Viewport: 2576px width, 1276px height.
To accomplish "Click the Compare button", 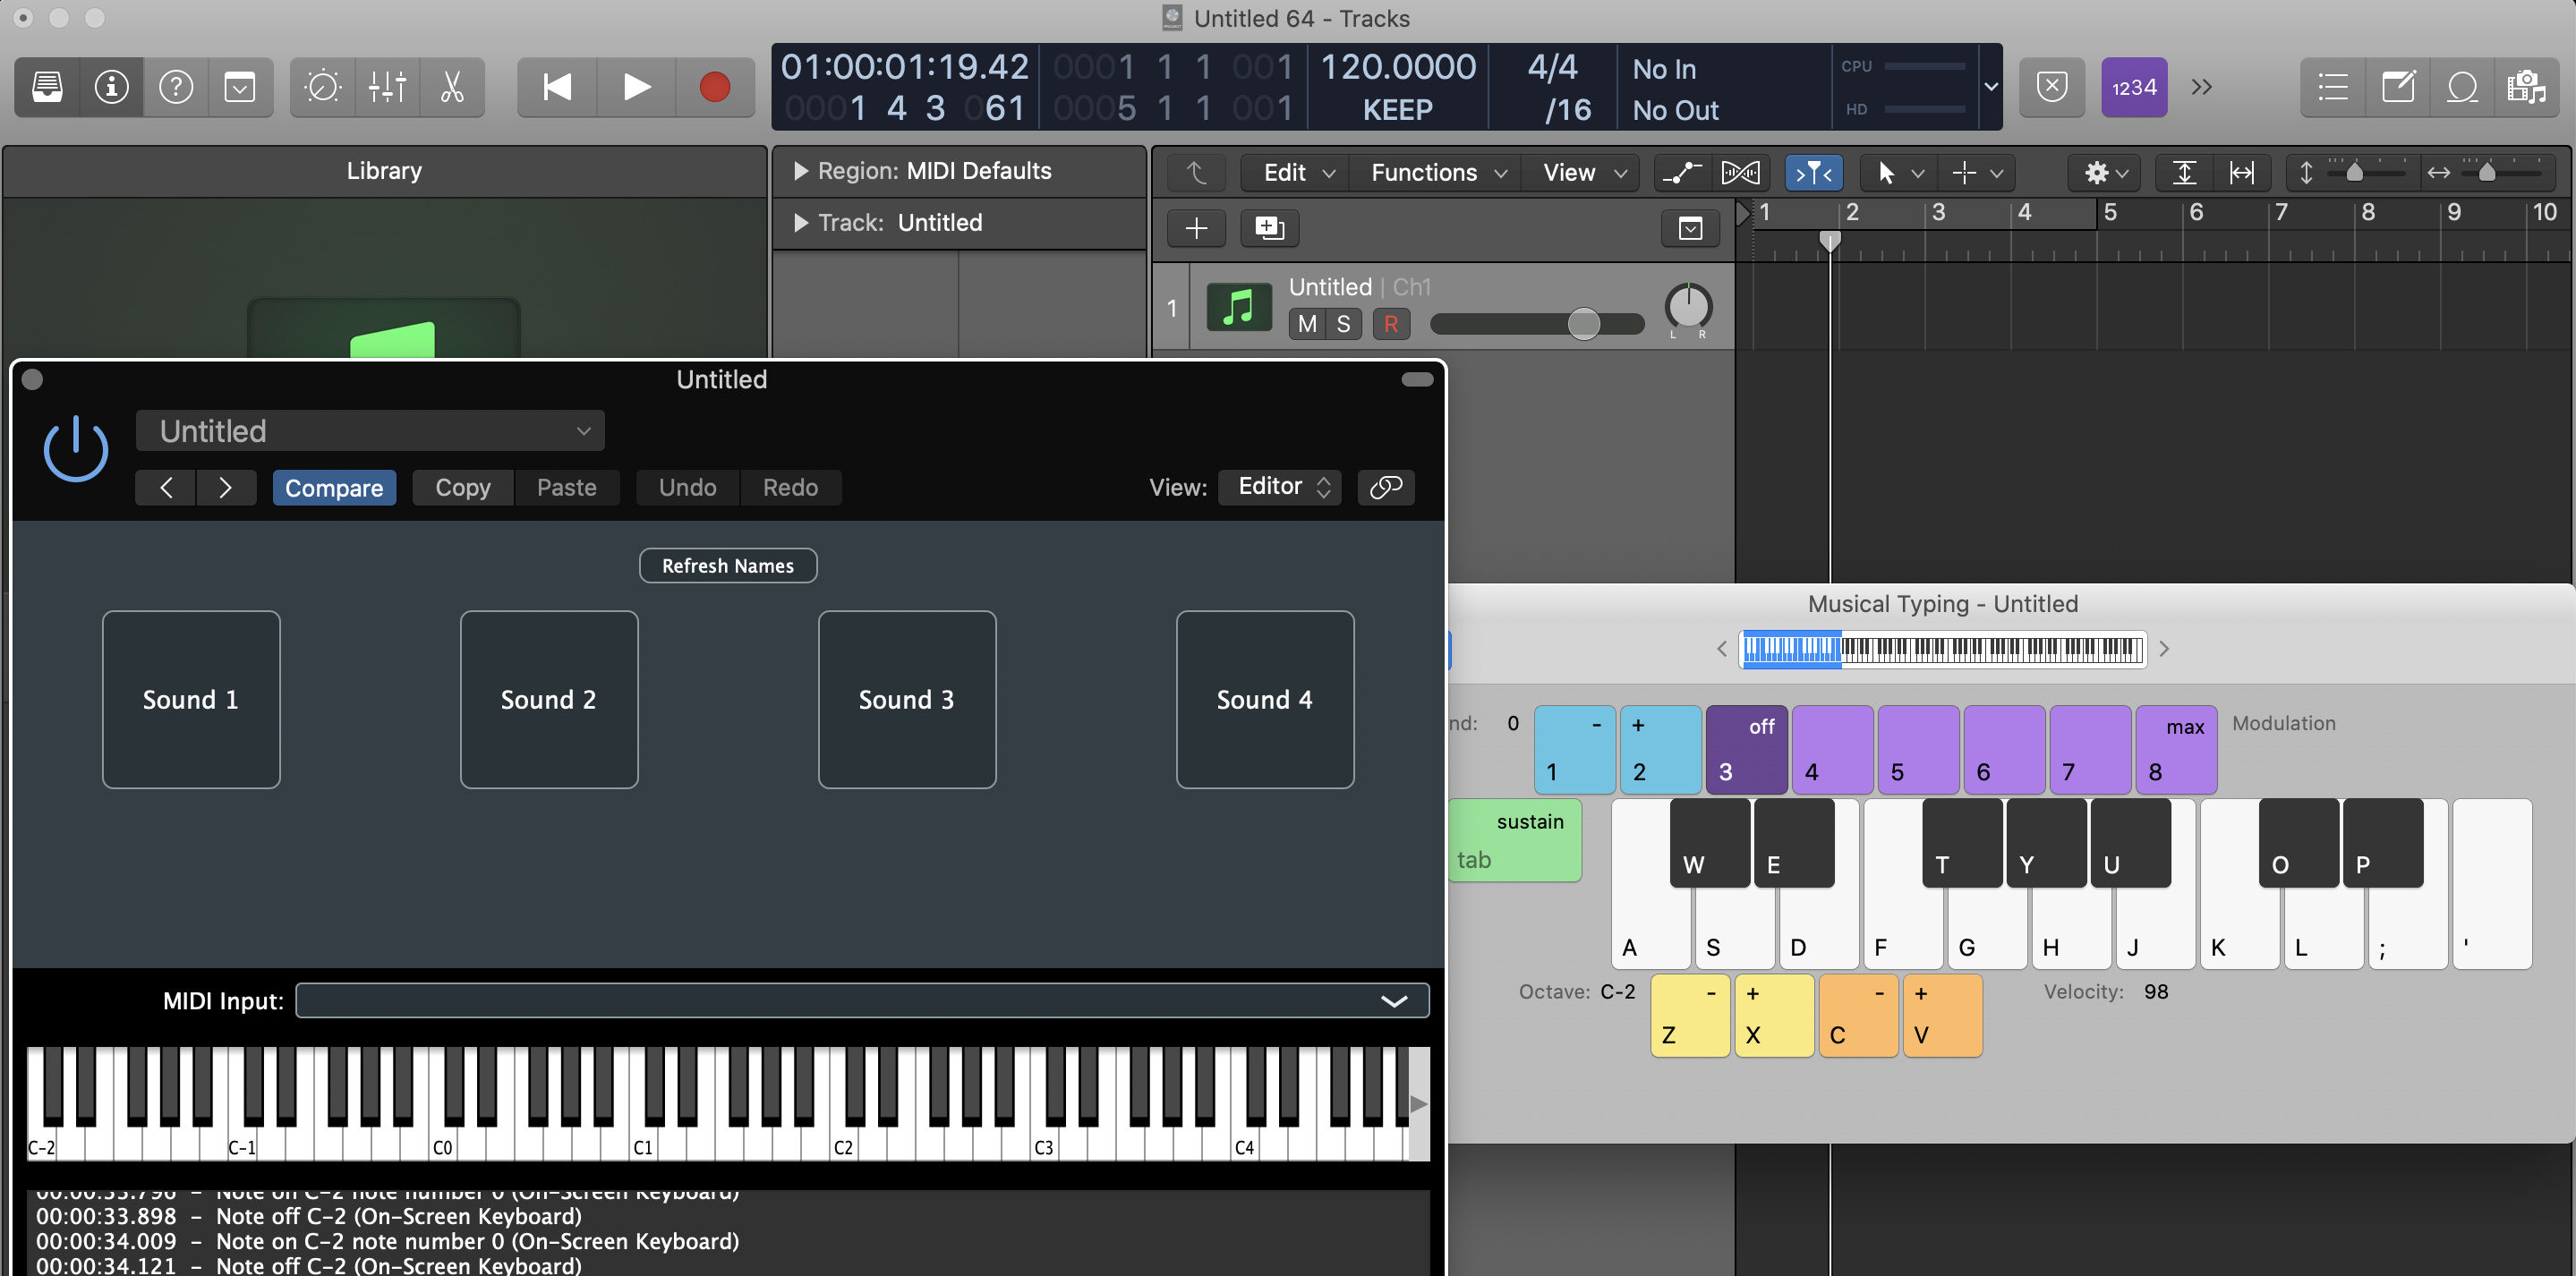I will click(334, 487).
